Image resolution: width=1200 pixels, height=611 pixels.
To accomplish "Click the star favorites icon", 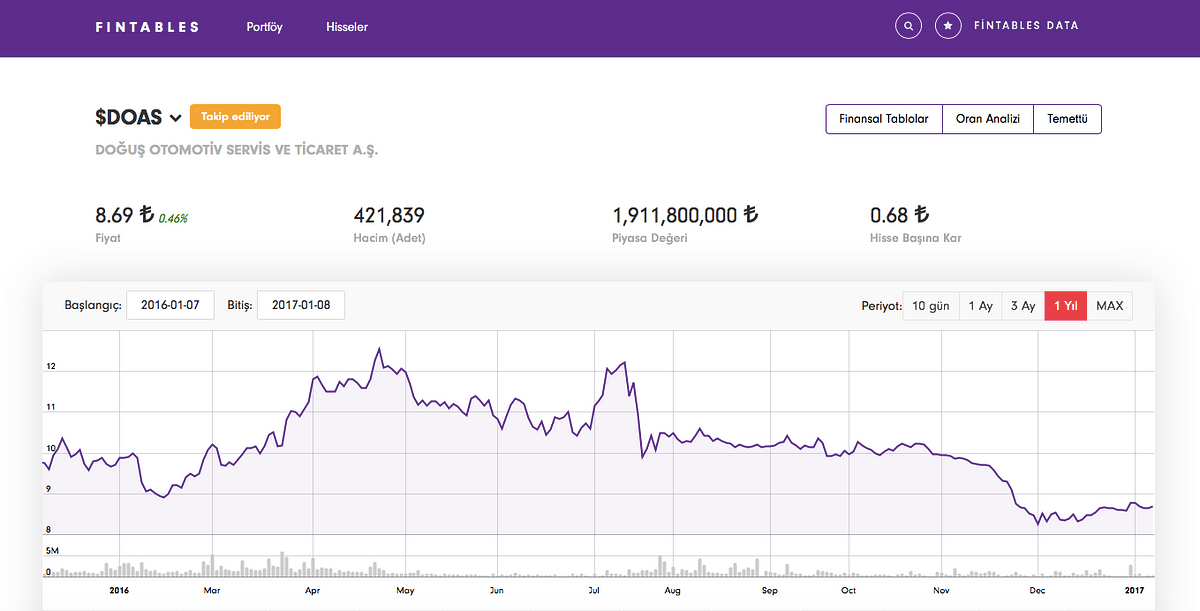I will [x=948, y=26].
